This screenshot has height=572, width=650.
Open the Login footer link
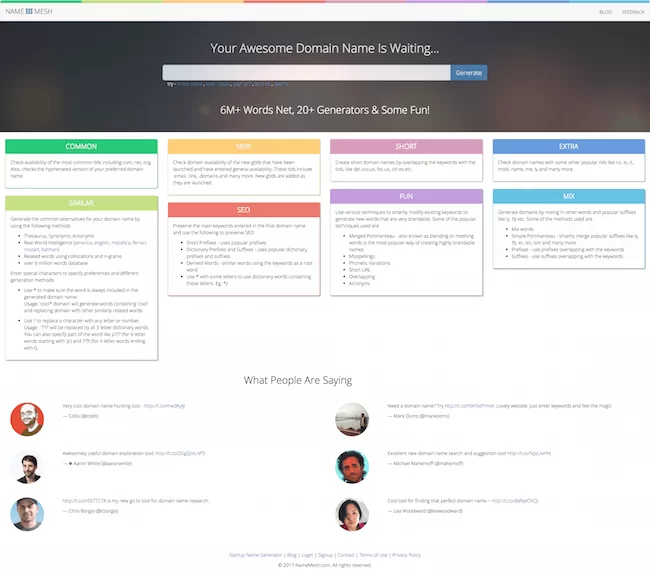(307, 555)
